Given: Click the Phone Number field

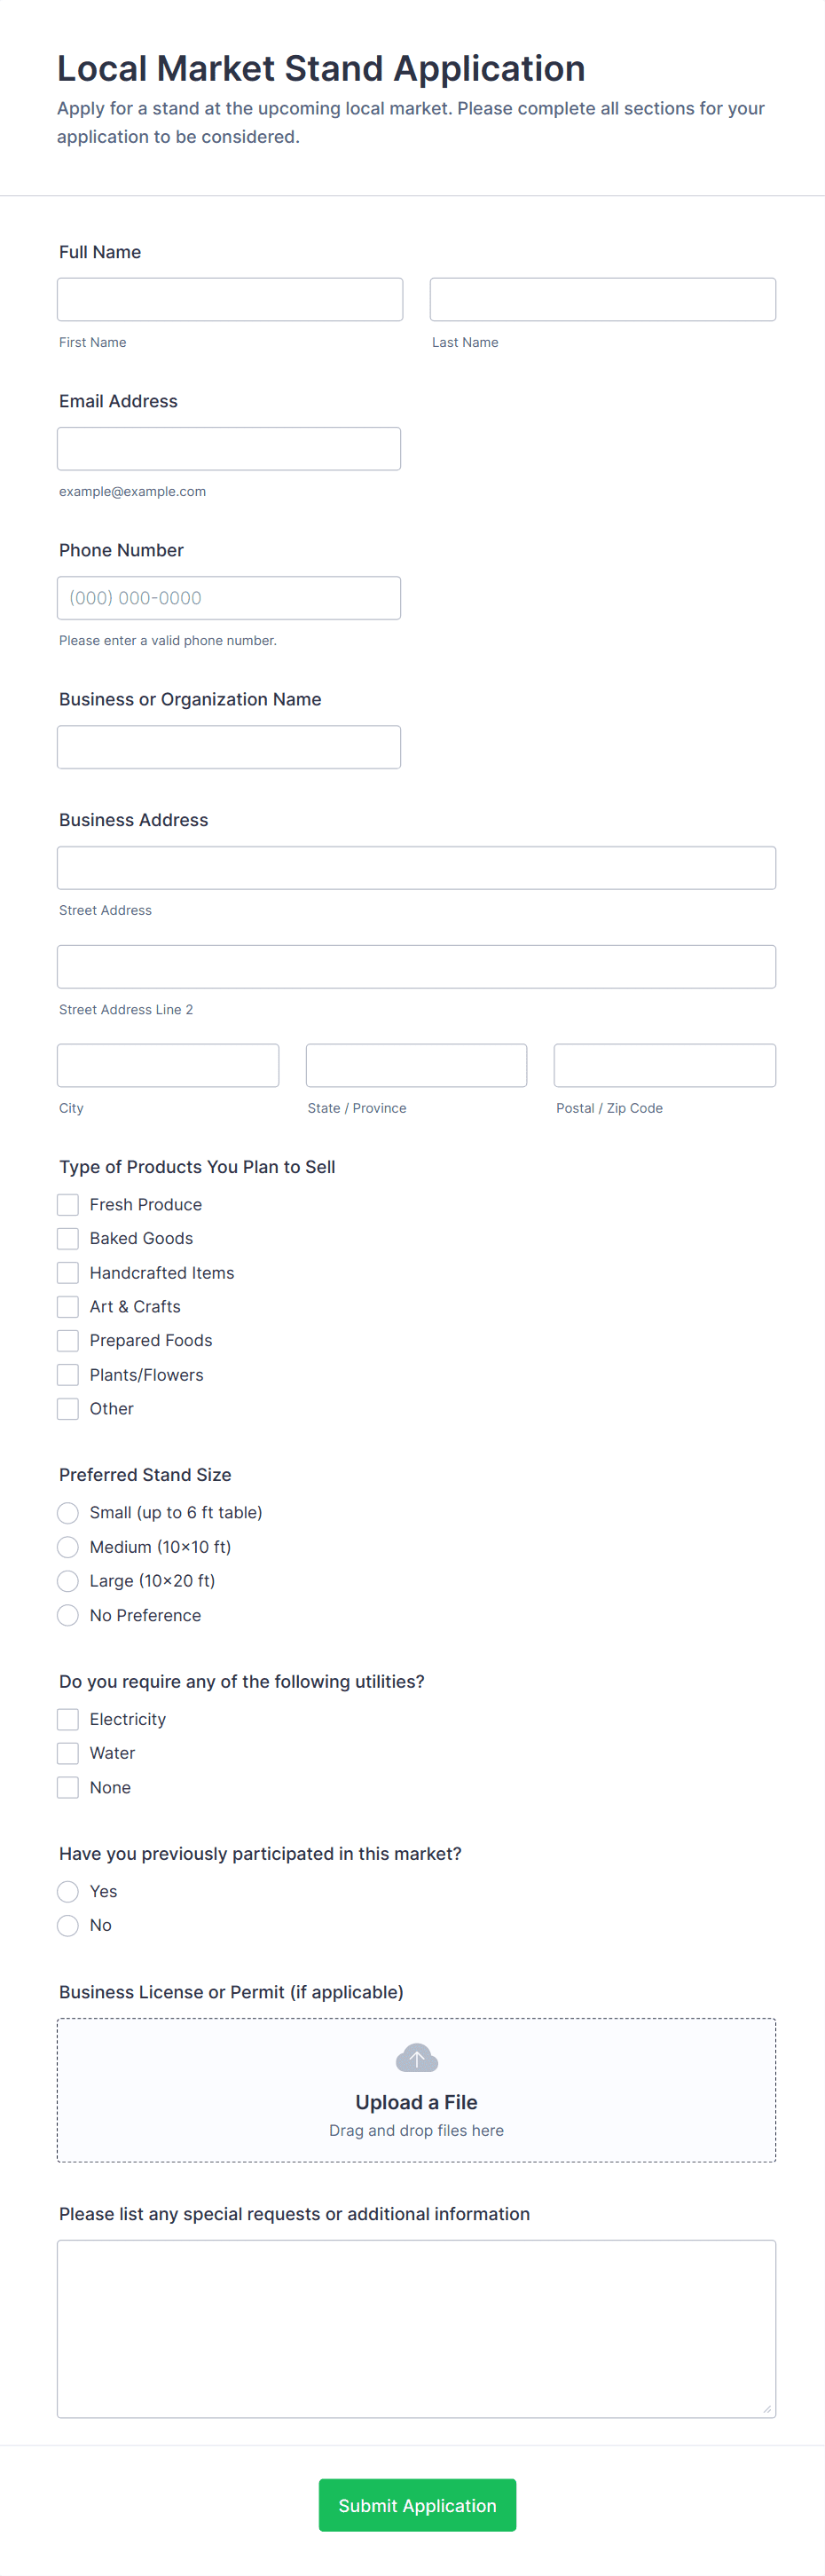Looking at the screenshot, I should click(x=229, y=597).
